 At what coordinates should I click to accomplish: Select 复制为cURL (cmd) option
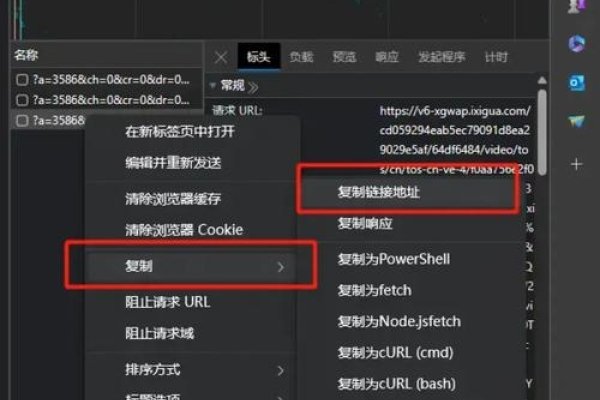tap(409, 353)
